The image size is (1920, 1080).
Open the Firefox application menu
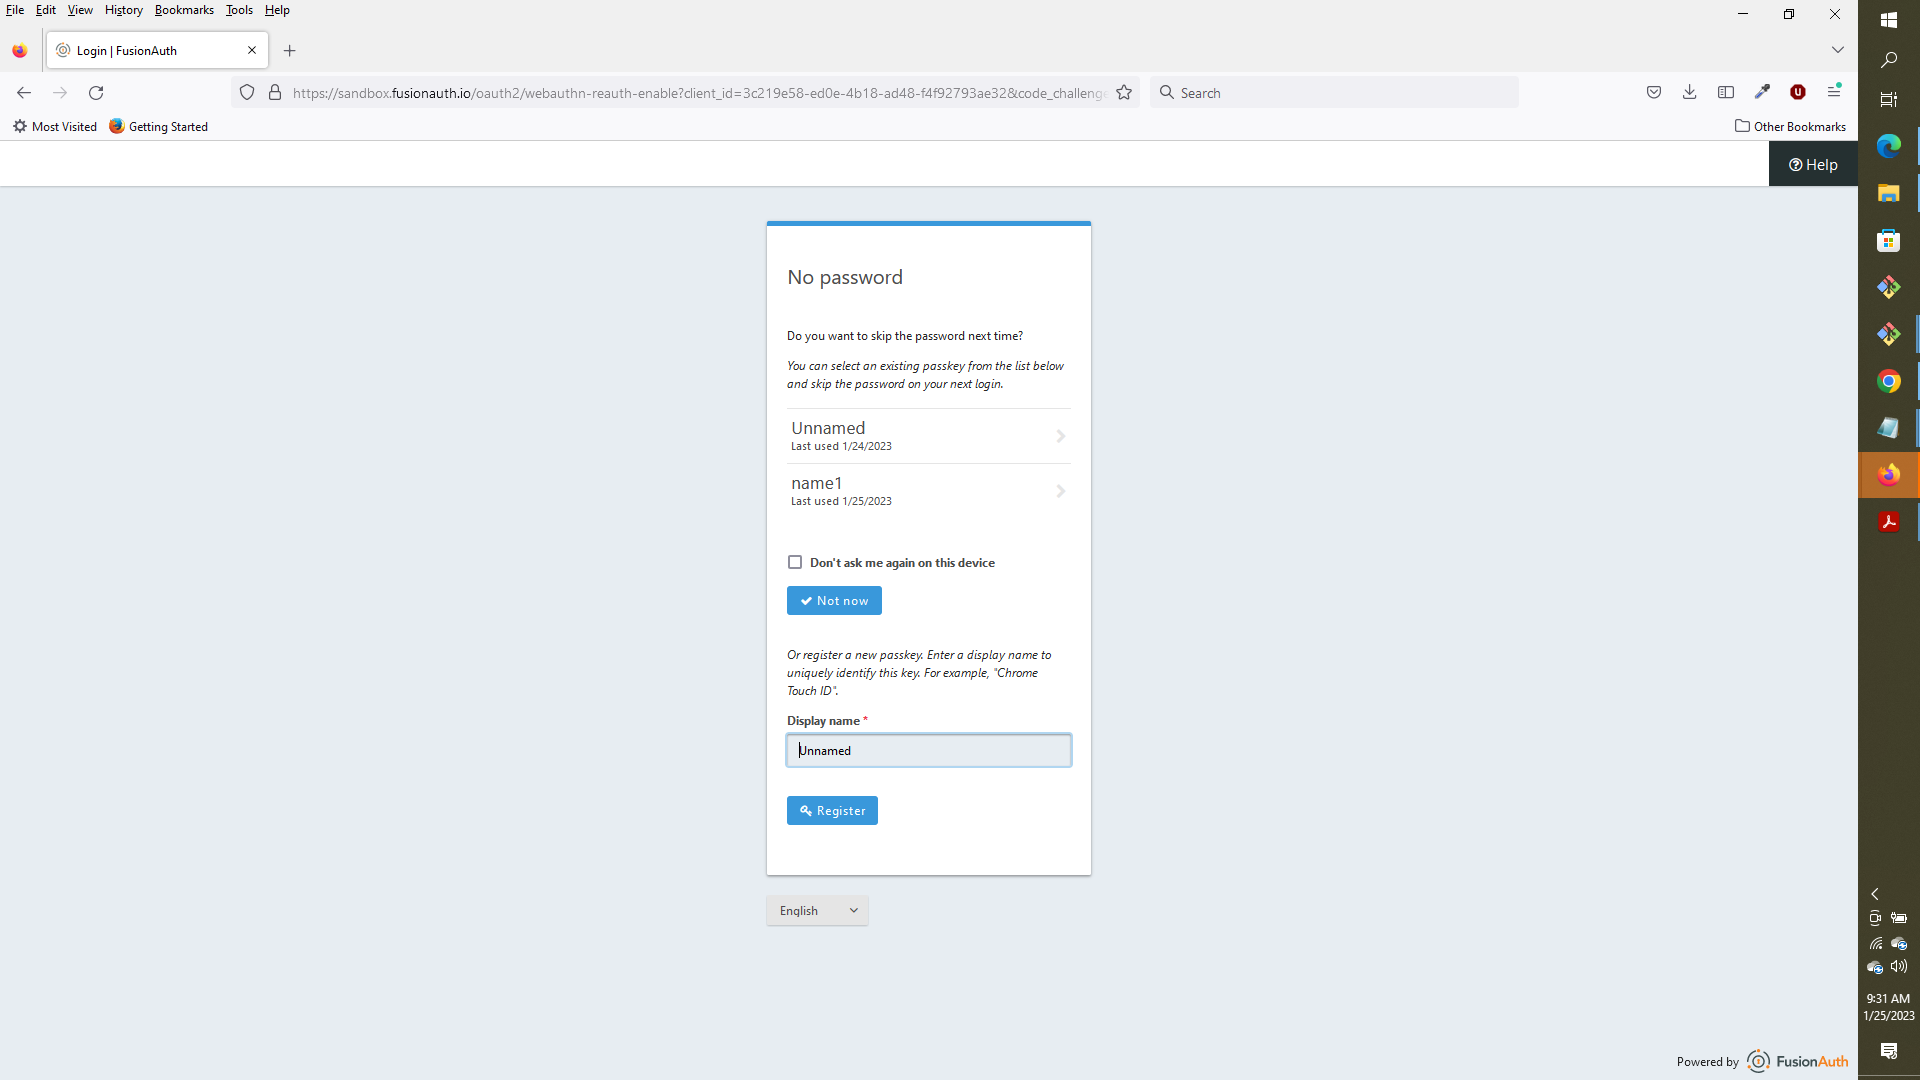[x=1835, y=92]
